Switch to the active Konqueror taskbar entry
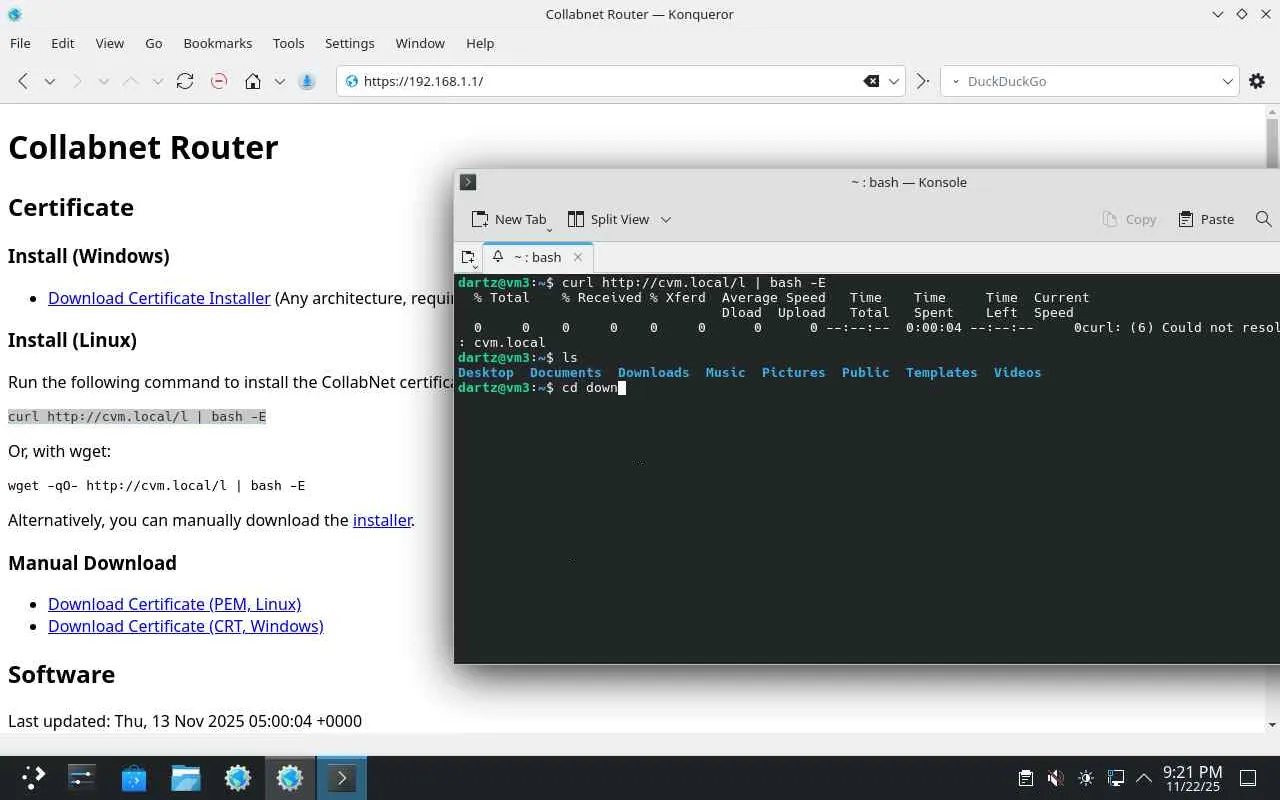The height and width of the screenshot is (800, 1280). pos(290,777)
